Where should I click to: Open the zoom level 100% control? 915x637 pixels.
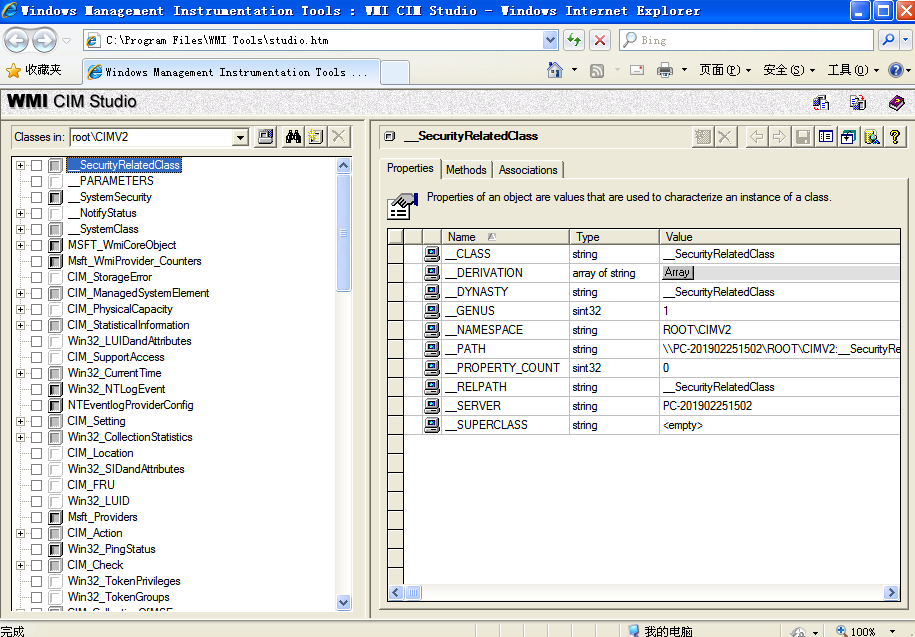[x=867, y=632]
